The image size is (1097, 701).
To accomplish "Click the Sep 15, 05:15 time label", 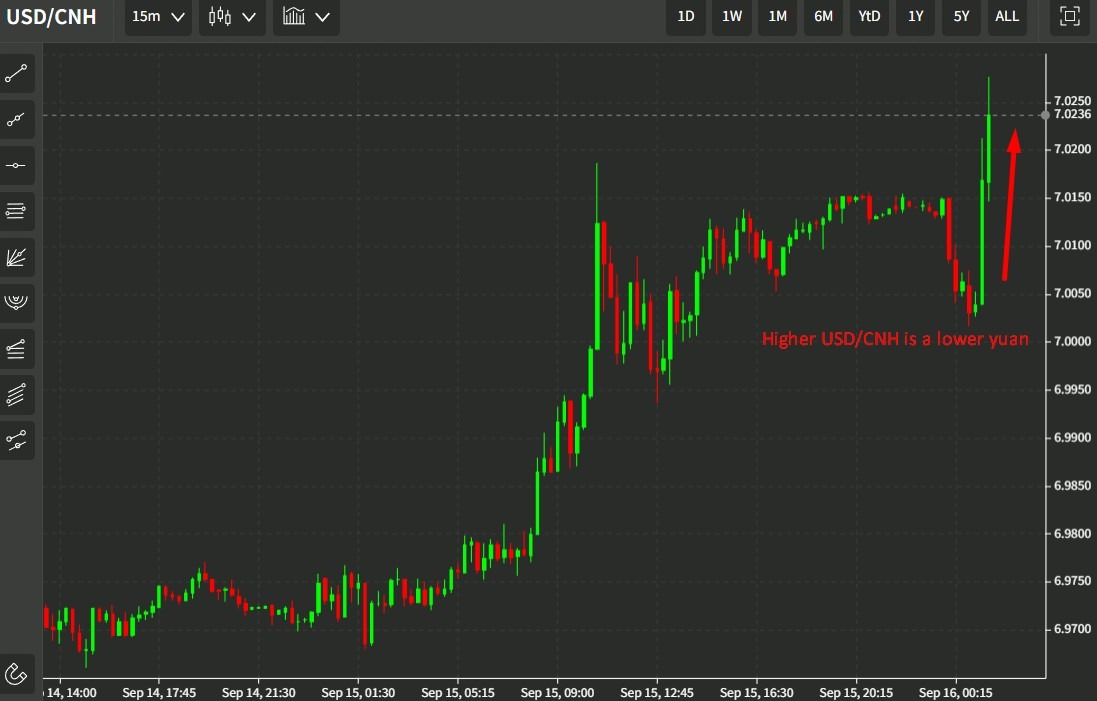I will [x=458, y=693].
